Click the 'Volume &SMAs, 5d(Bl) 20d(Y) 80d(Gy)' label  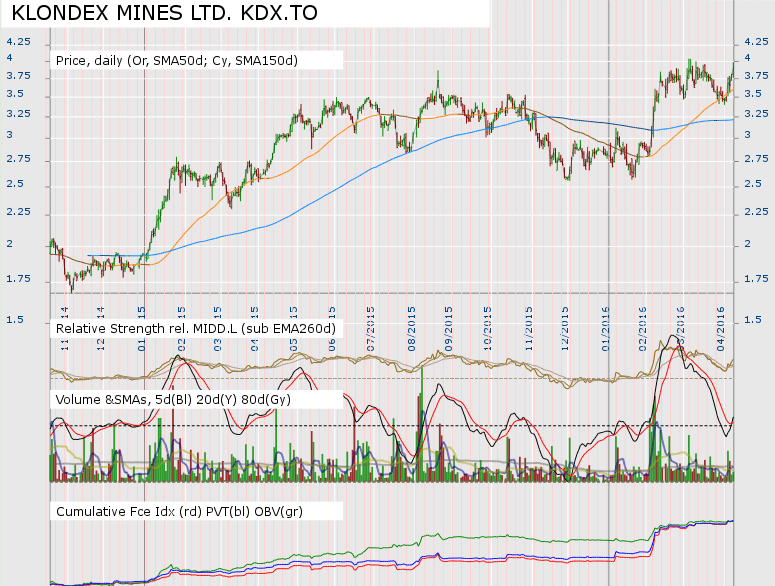coord(173,399)
